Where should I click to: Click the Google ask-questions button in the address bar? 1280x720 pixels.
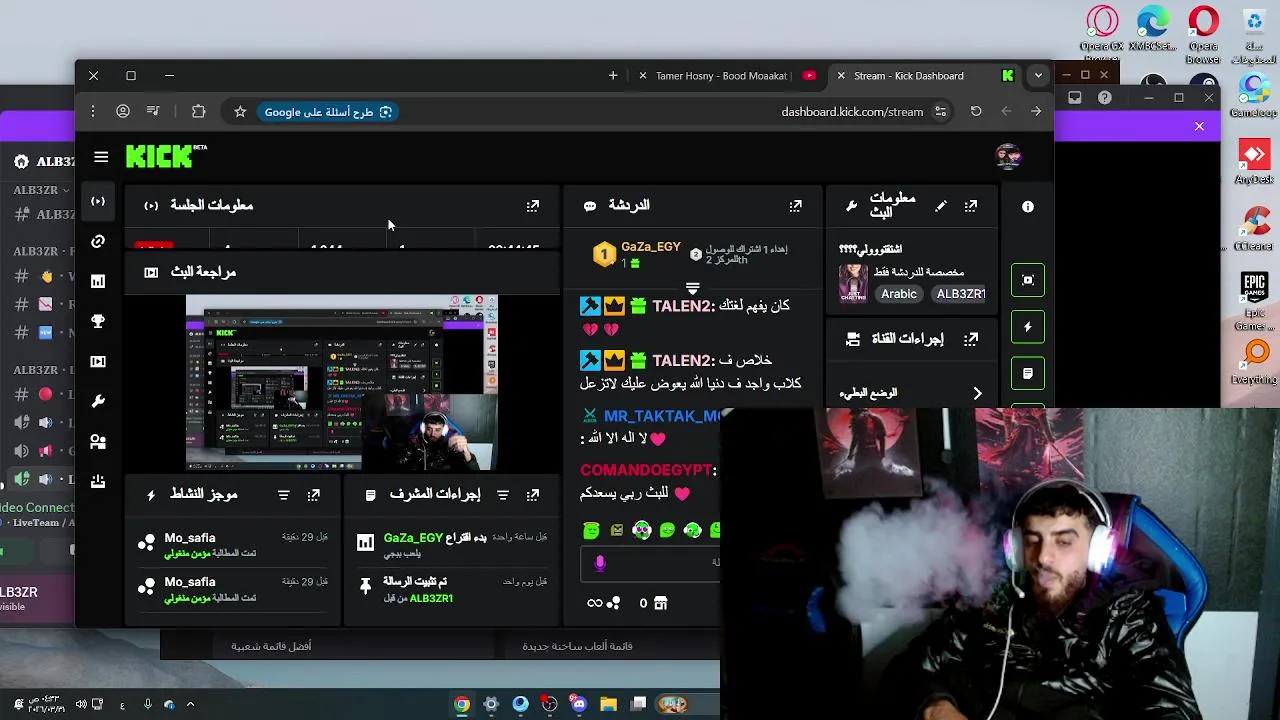point(328,112)
